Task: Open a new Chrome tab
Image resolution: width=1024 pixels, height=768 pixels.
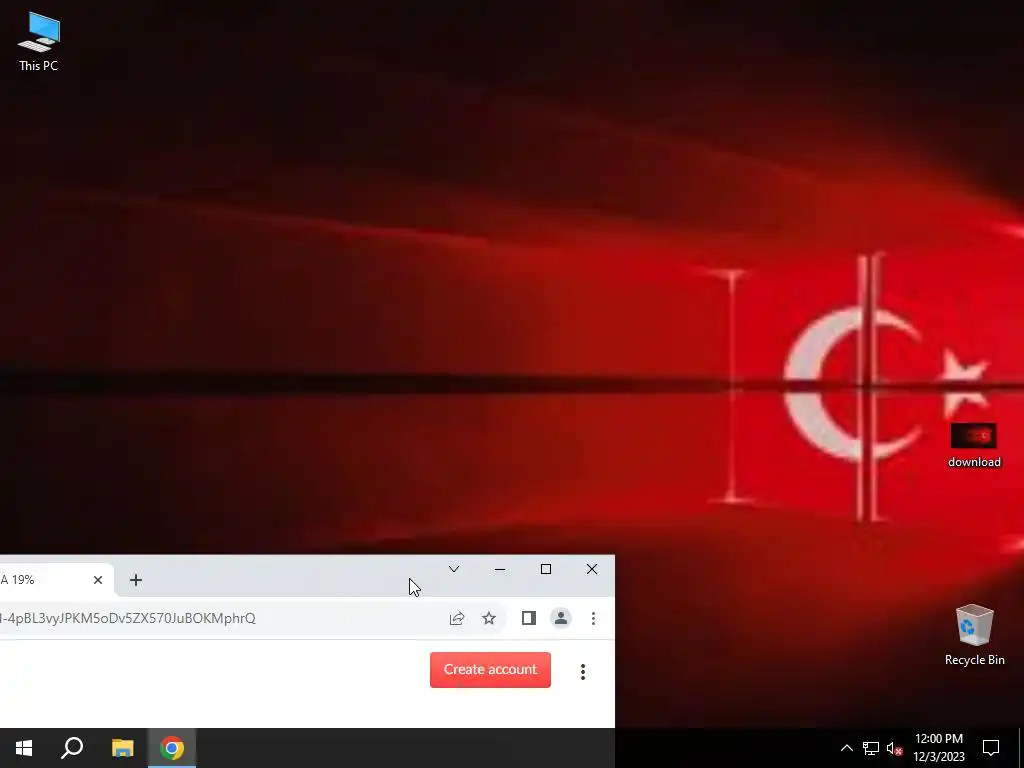Action: tap(136, 580)
